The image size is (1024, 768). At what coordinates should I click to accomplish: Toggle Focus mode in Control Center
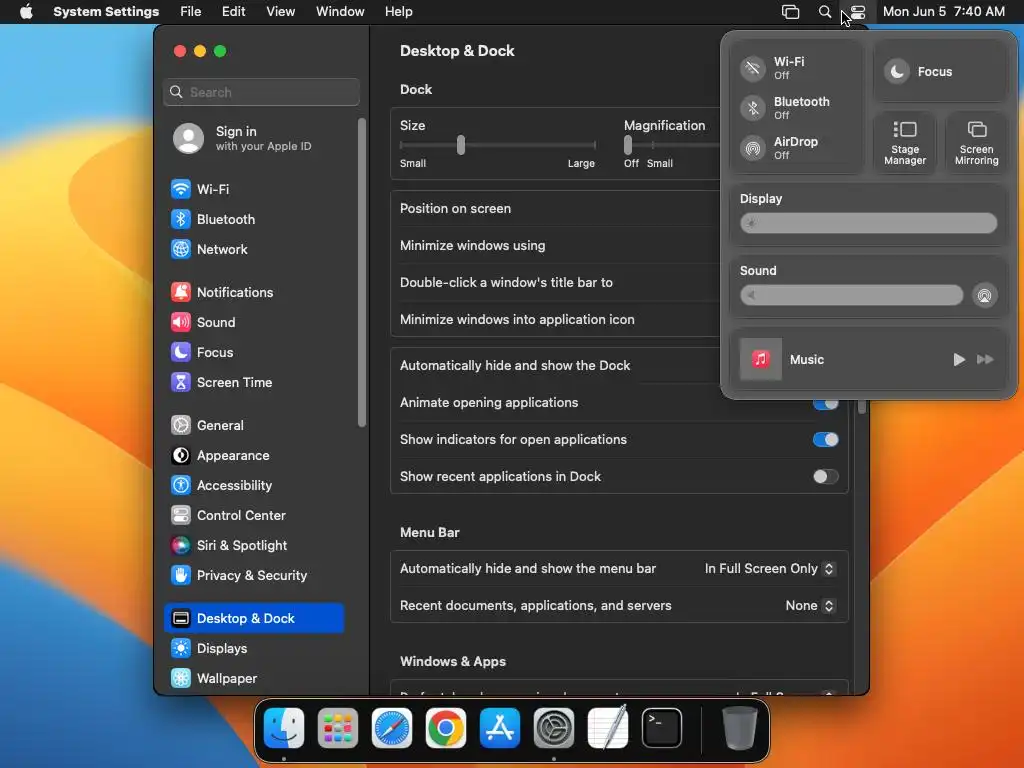tap(897, 72)
